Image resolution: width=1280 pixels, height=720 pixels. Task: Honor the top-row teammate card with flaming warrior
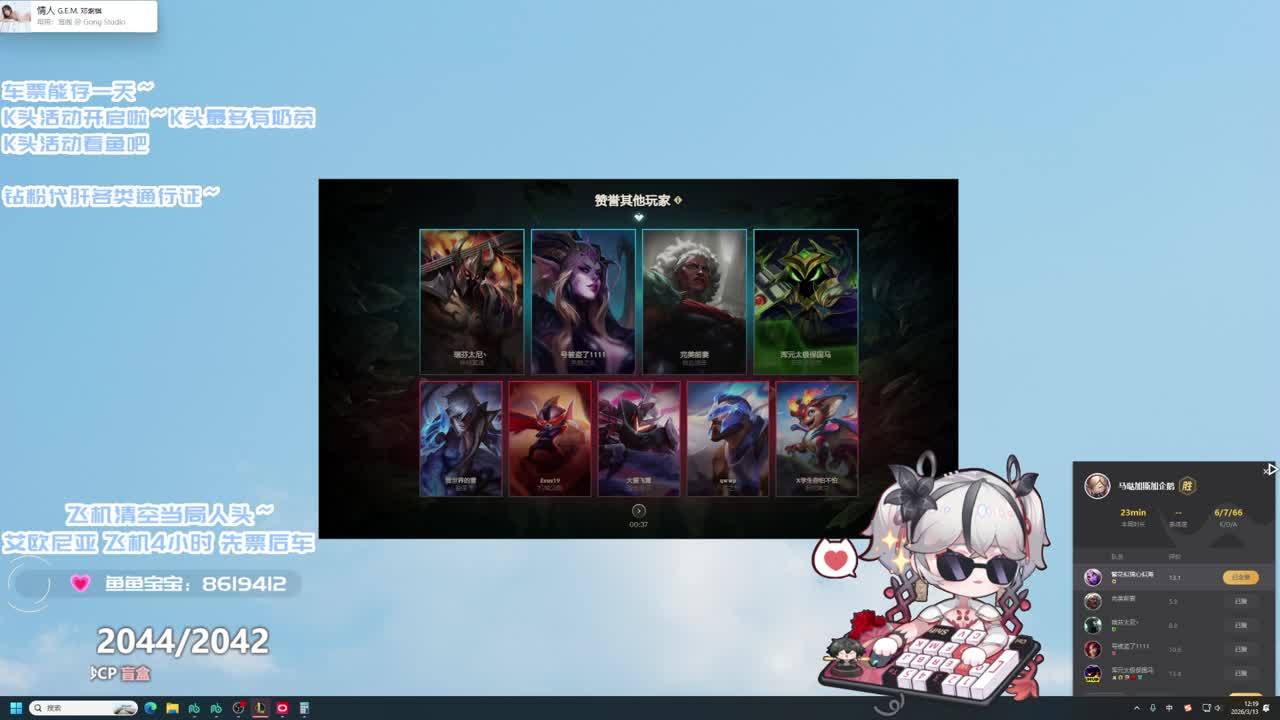[472, 301]
